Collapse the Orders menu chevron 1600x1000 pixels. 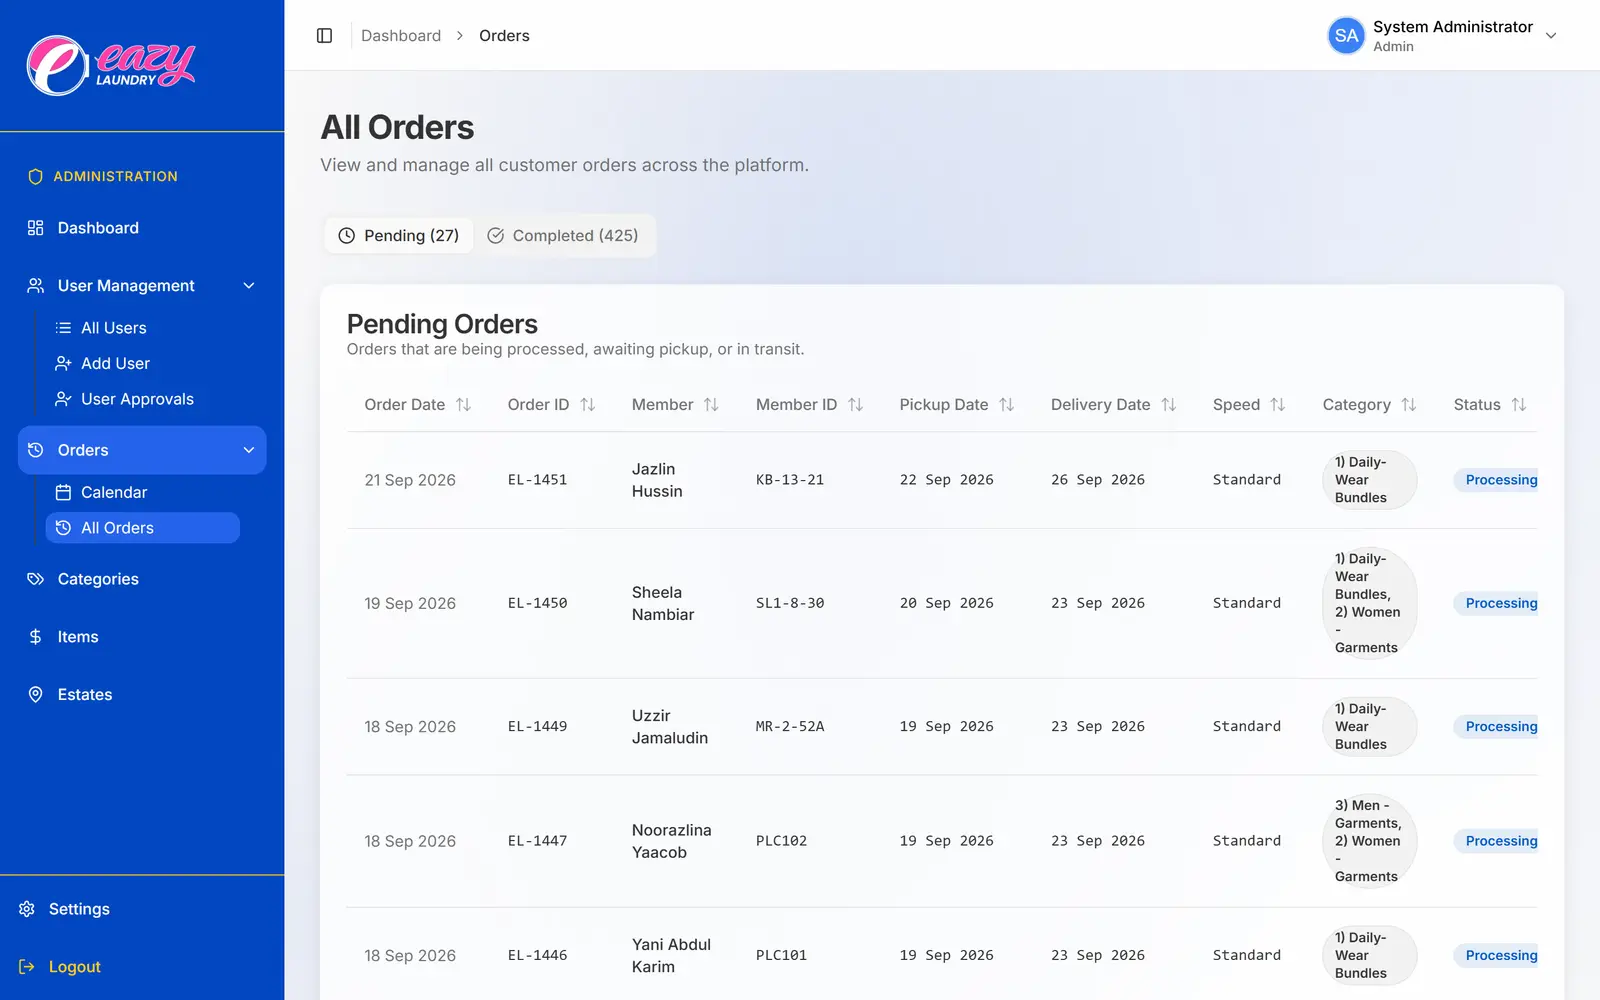click(249, 450)
